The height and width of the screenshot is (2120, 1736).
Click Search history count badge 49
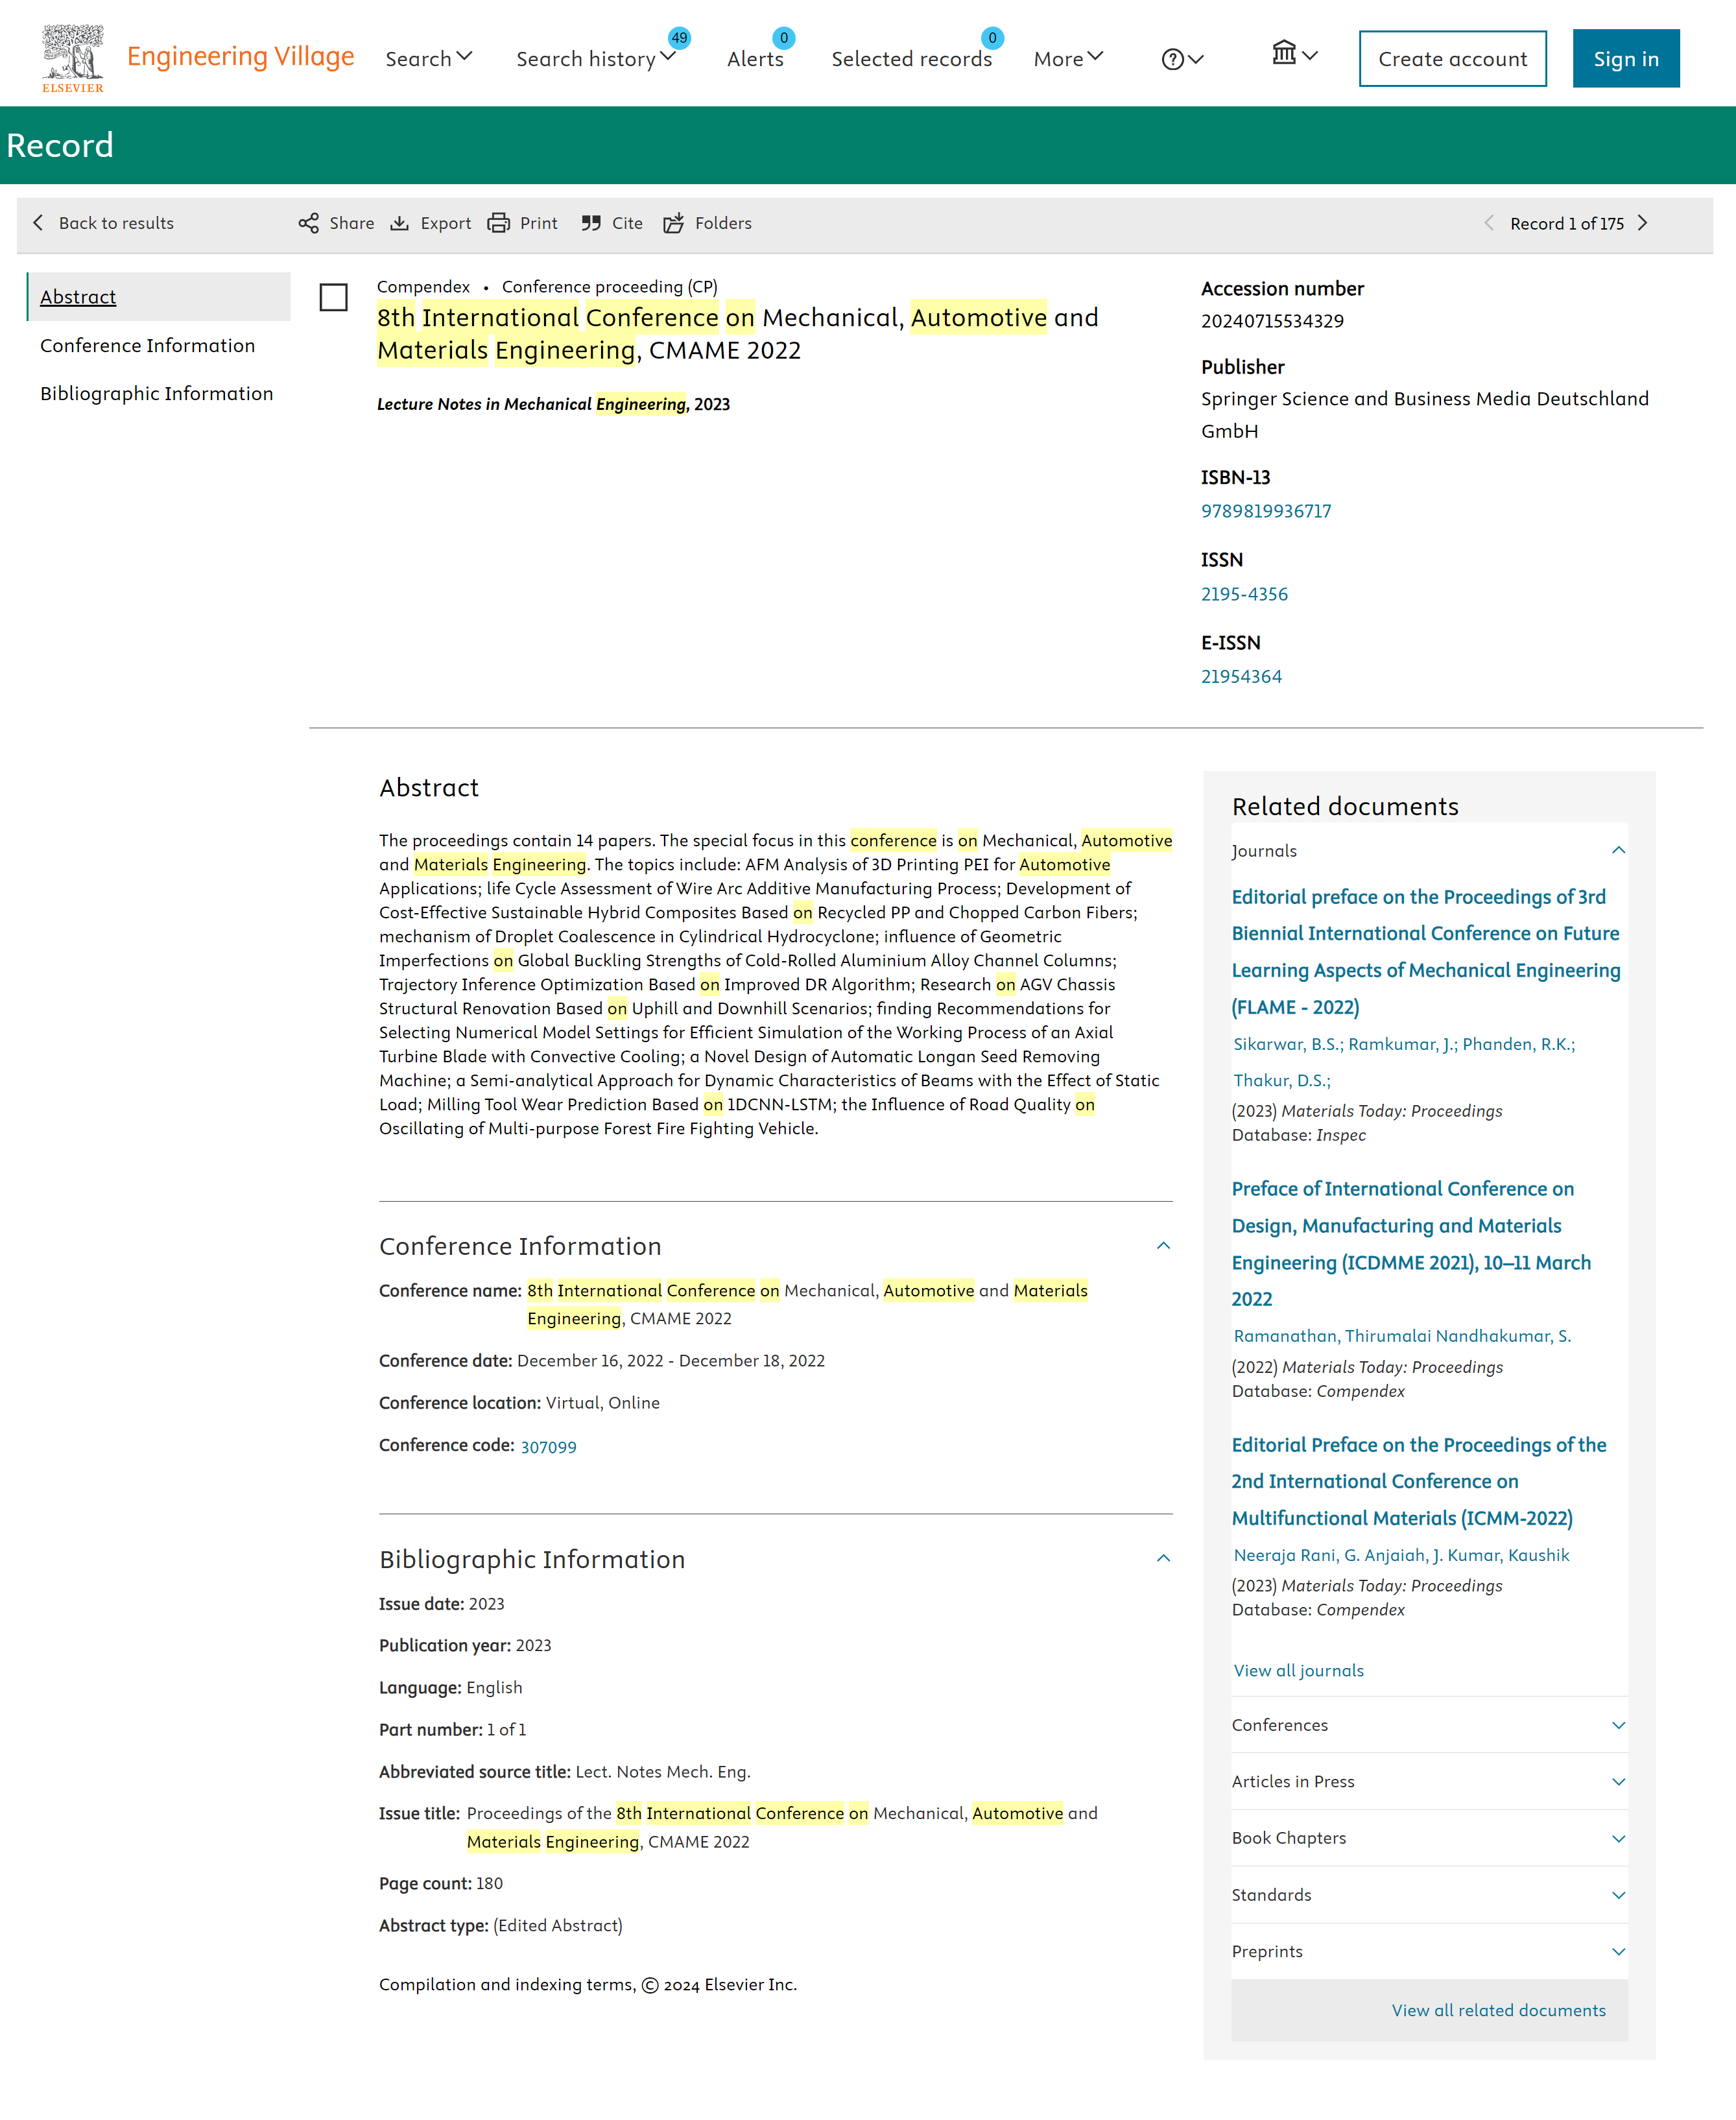(679, 38)
